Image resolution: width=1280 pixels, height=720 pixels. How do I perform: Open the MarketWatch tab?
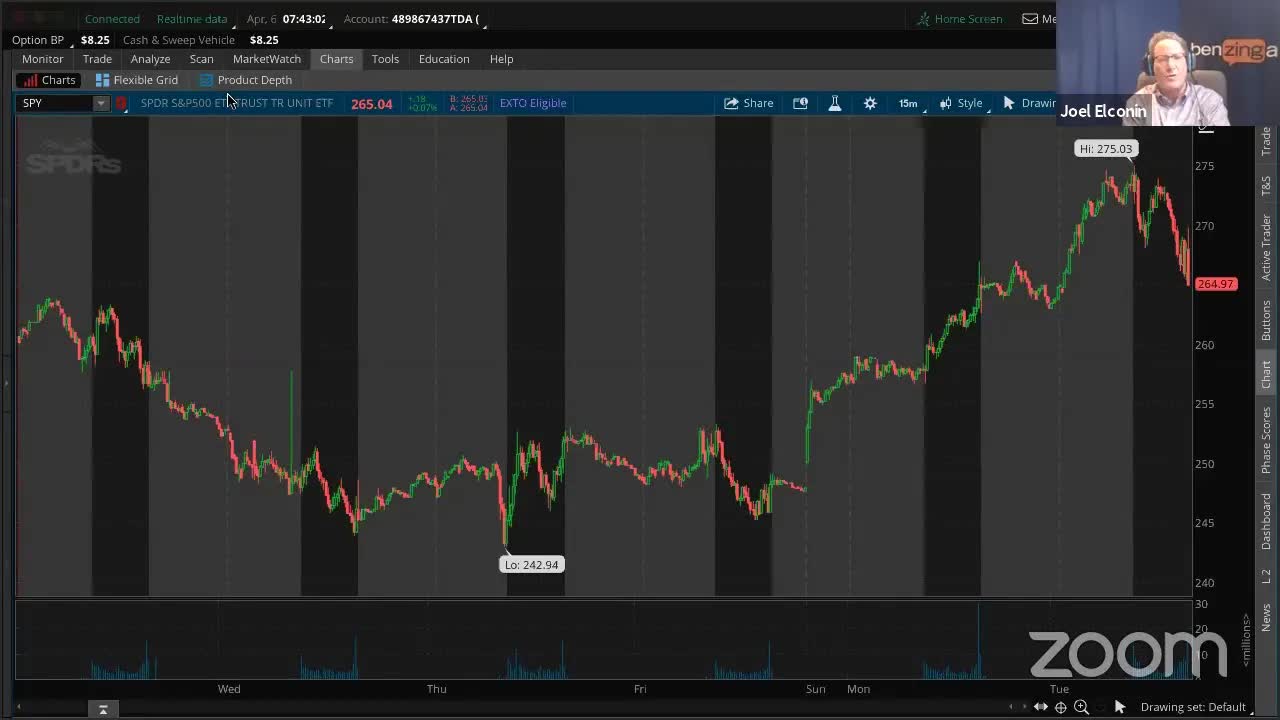click(266, 59)
